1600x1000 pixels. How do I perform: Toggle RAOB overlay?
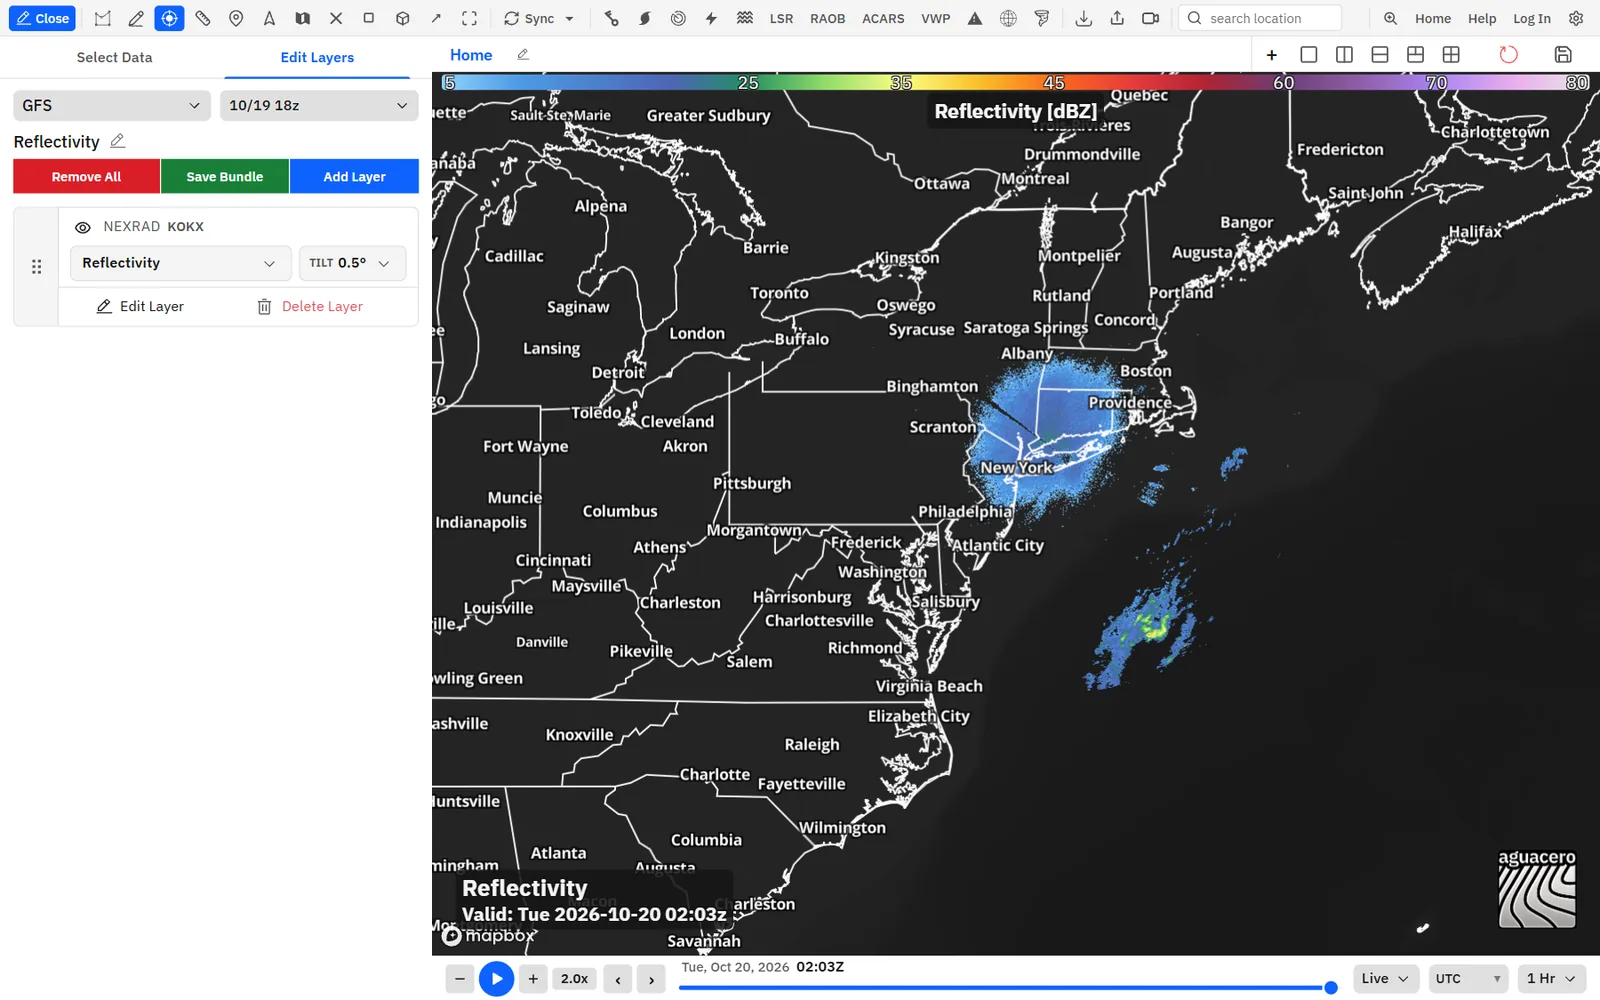827,18
